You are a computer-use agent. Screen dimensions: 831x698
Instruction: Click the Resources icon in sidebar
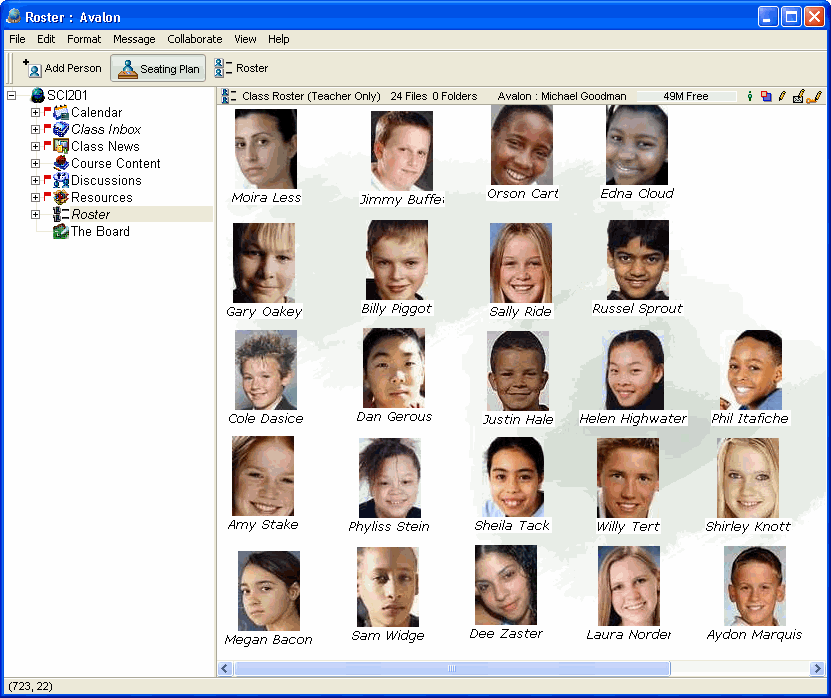coord(61,198)
